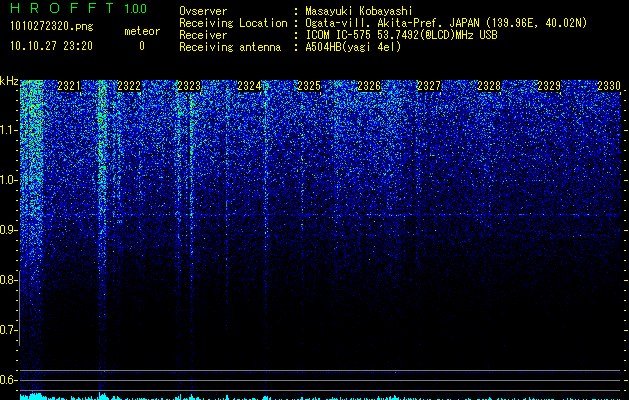Image resolution: width=629 pixels, height=400 pixels.
Task: Click the 0.6 kHz axis label
Action: pyautogui.click(x=9, y=380)
